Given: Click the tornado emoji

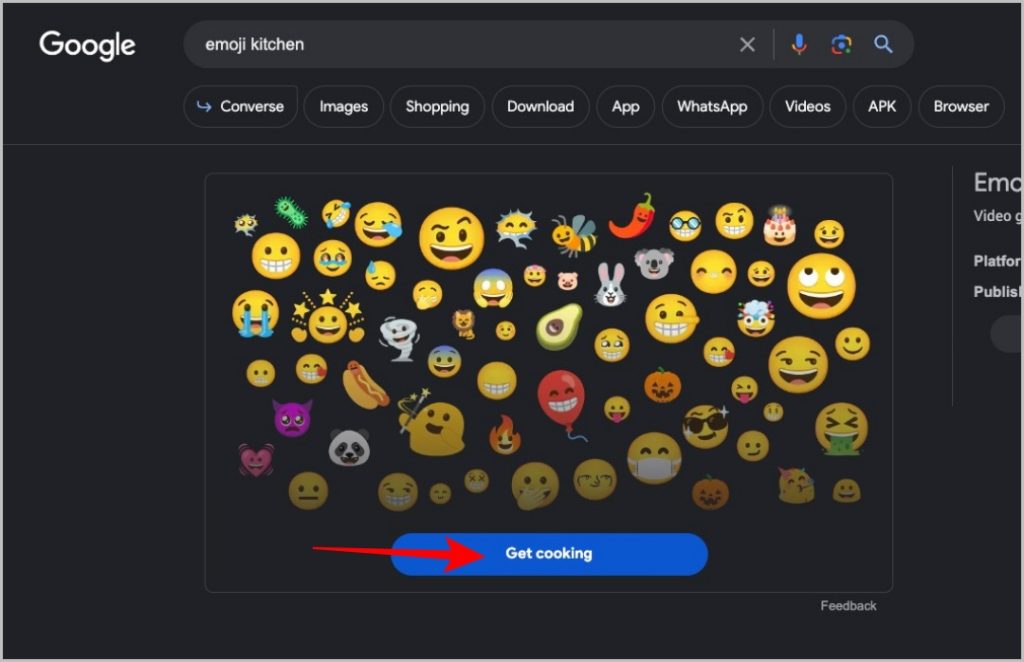Looking at the screenshot, I should coord(398,338).
